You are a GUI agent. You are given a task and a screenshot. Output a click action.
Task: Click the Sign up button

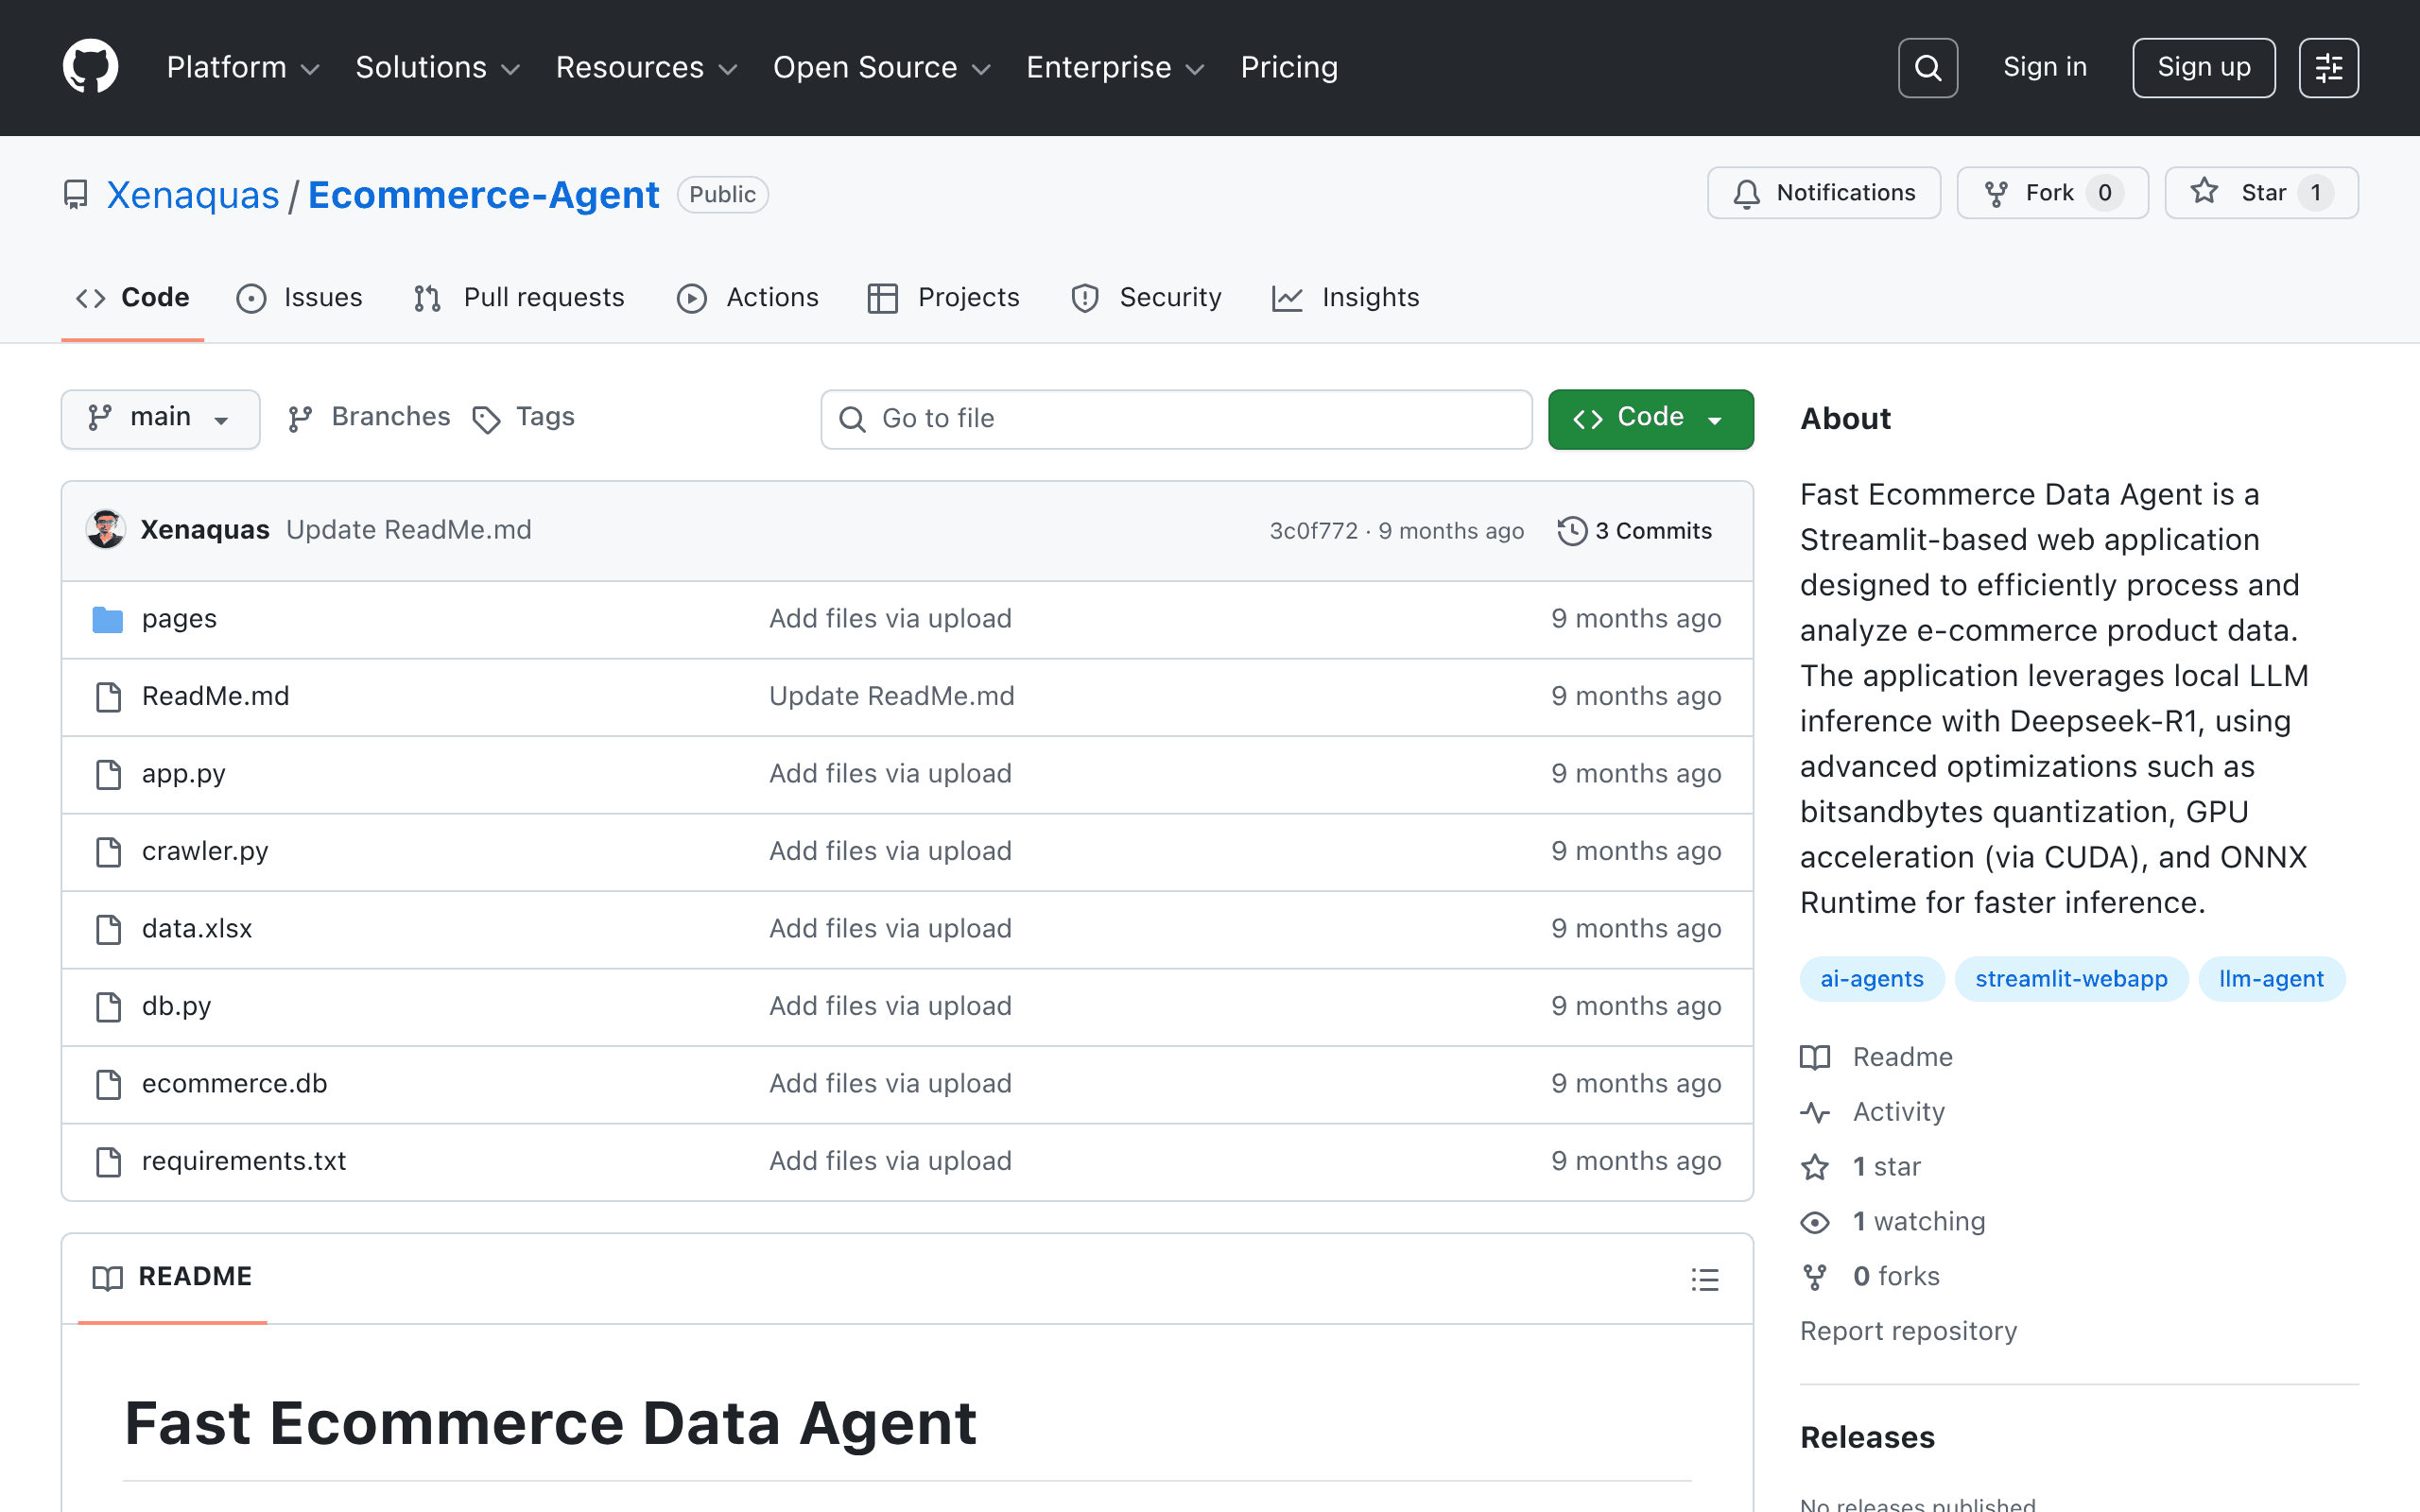click(2204, 67)
